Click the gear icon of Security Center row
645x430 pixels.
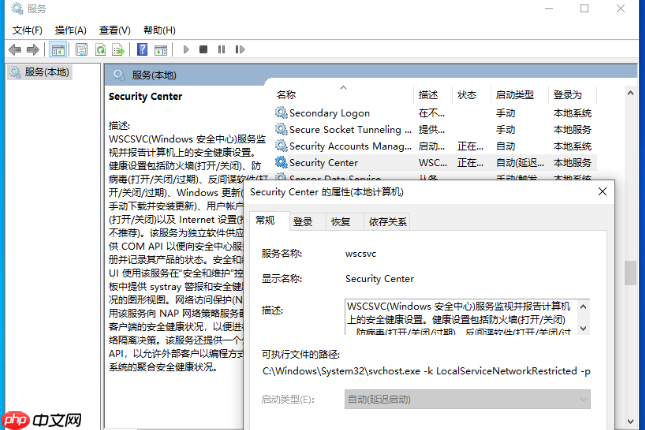281,162
